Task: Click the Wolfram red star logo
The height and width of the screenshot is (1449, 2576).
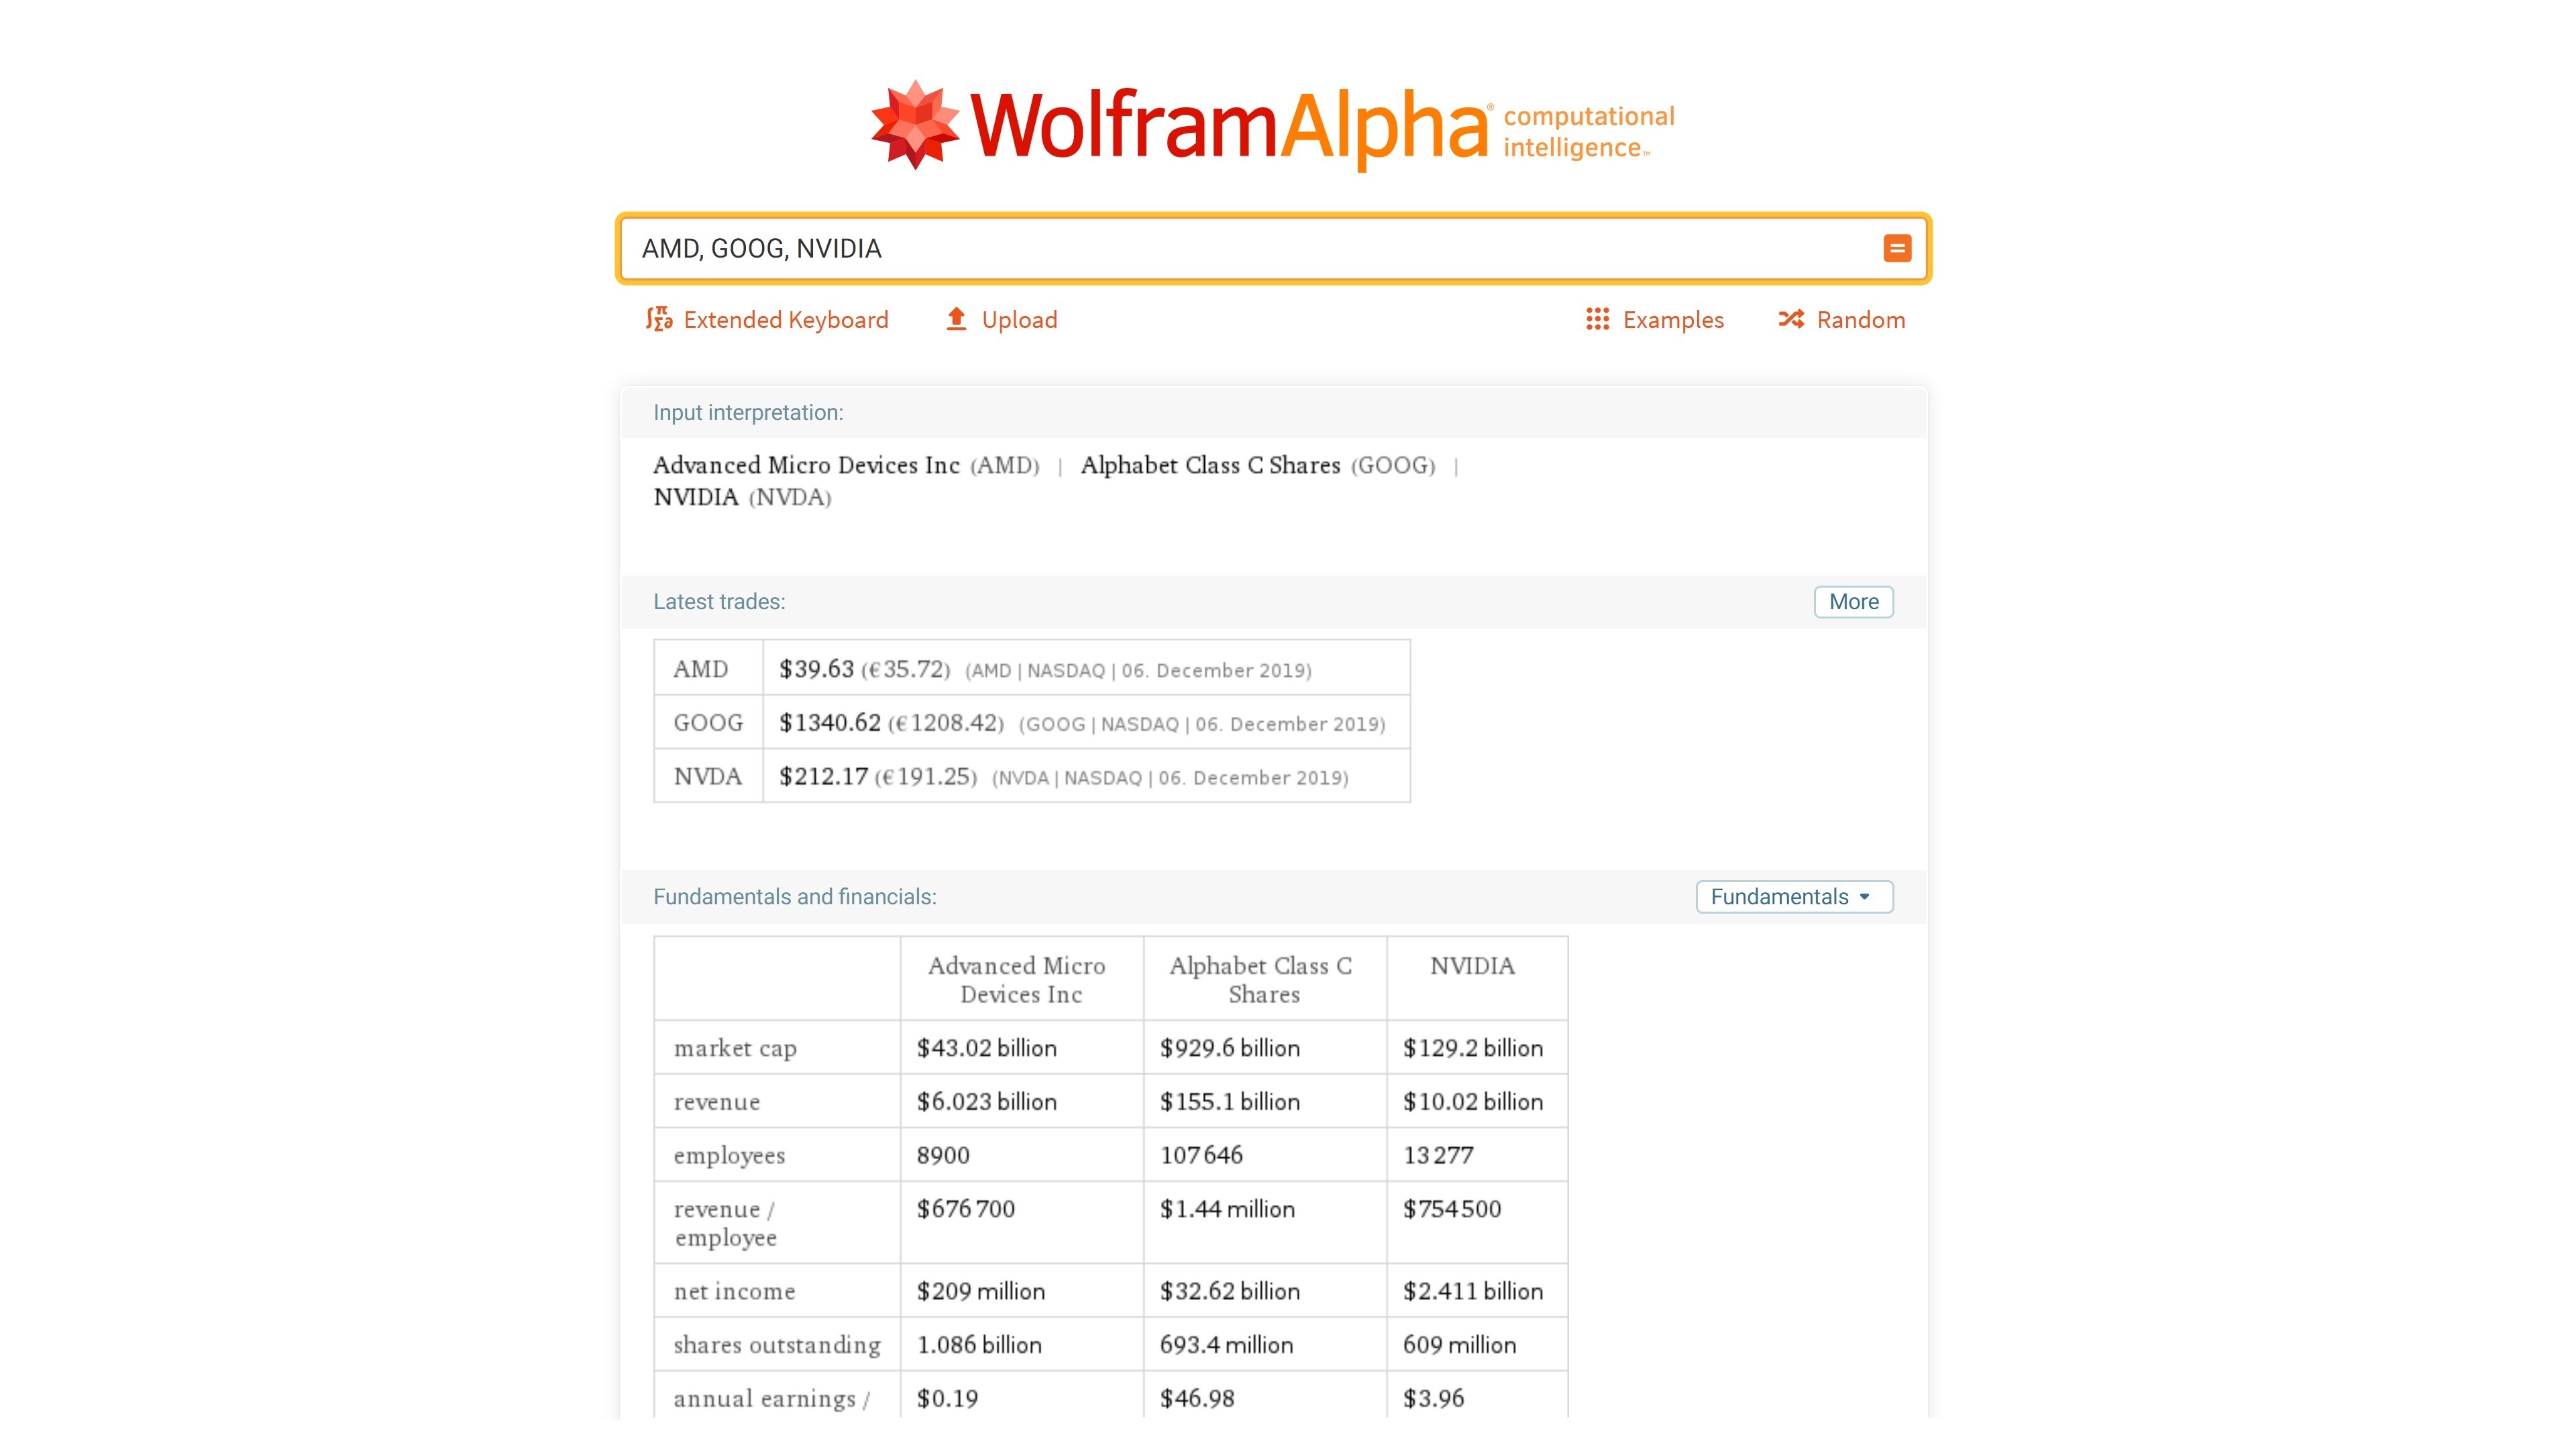Action: pos(914,125)
